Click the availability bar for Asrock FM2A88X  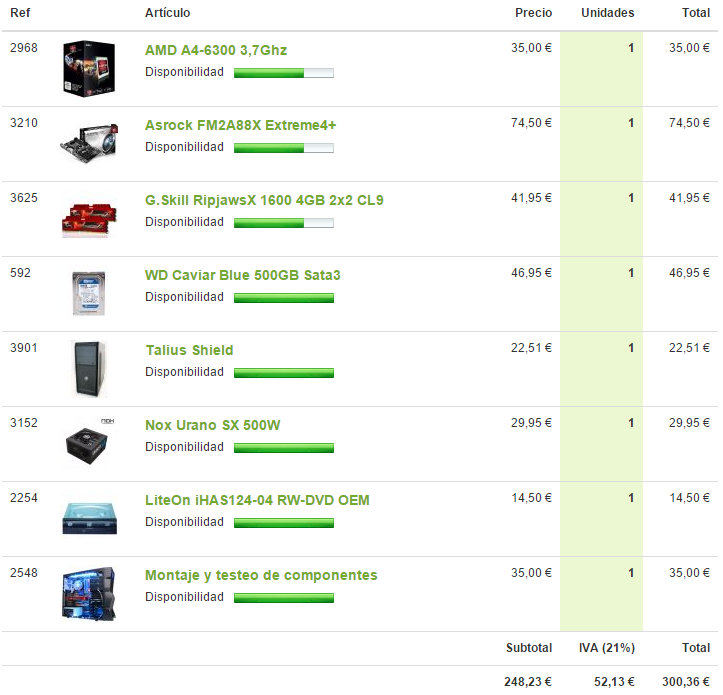(284, 148)
